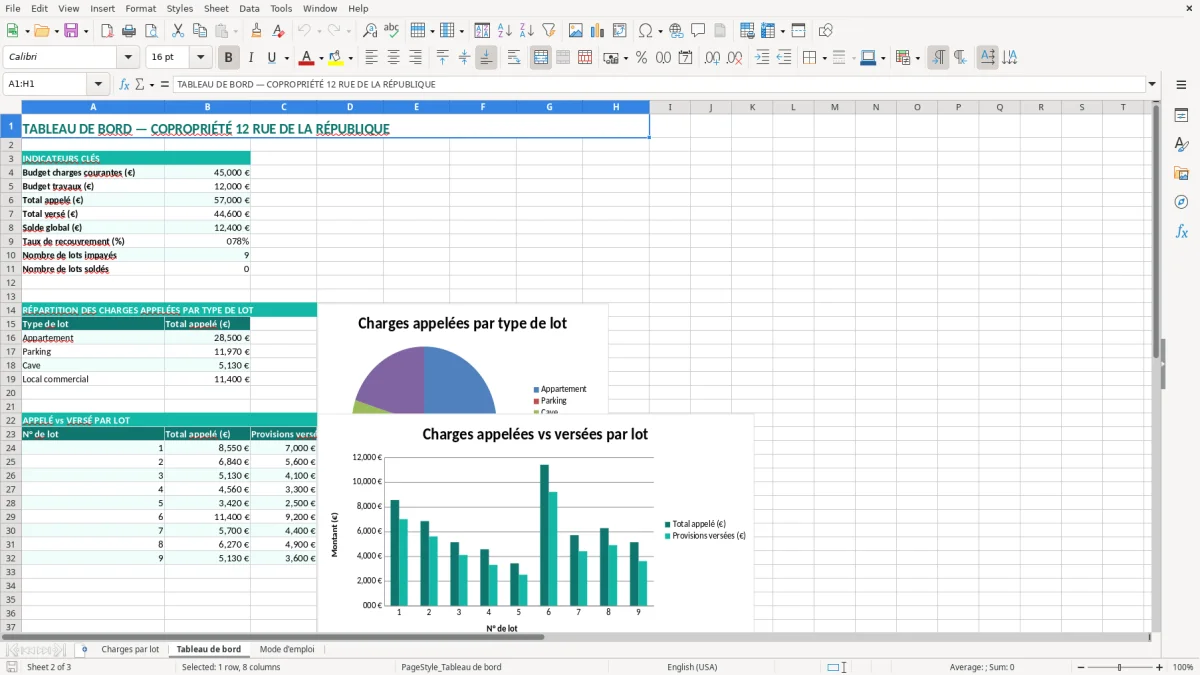The height and width of the screenshot is (675, 1200).
Task: Open the Styles menu
Action: (x=180, y=8)
